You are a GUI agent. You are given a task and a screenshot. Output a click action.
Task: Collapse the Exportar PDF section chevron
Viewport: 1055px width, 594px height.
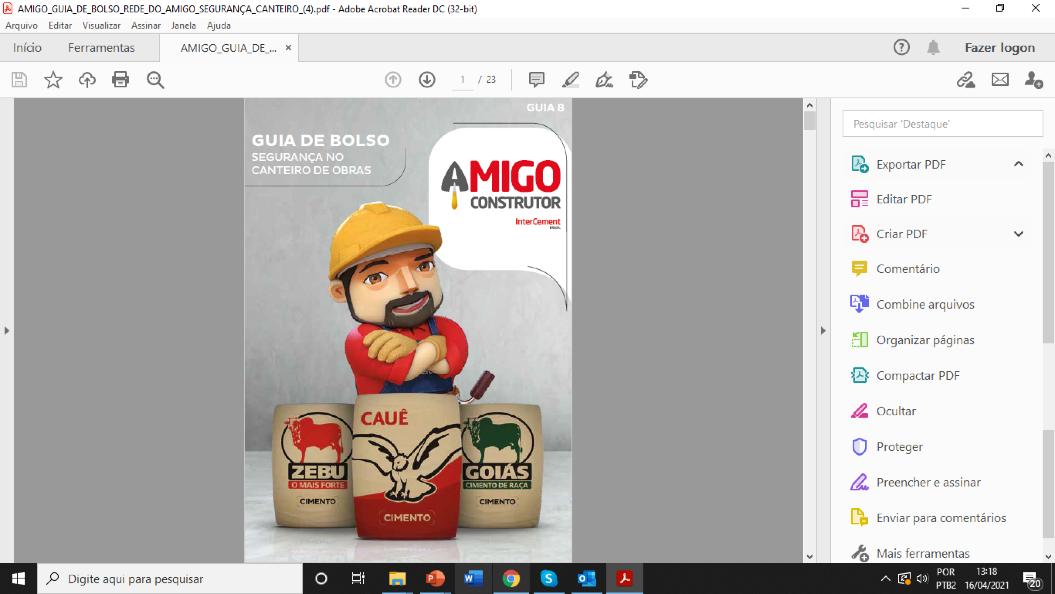[1019, 163]
